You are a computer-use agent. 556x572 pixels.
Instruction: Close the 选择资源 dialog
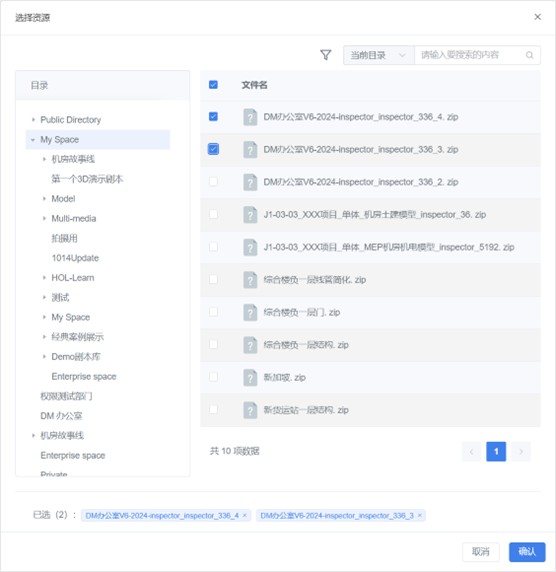tap(537, 17)
